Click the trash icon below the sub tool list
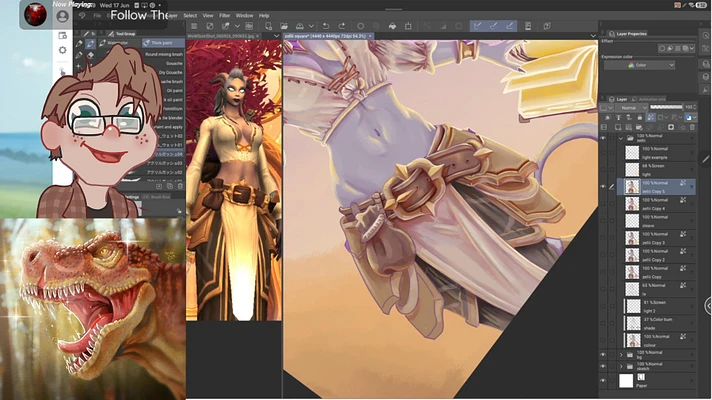This screenshot has height=400, width=712. click(x=180, y=186)
